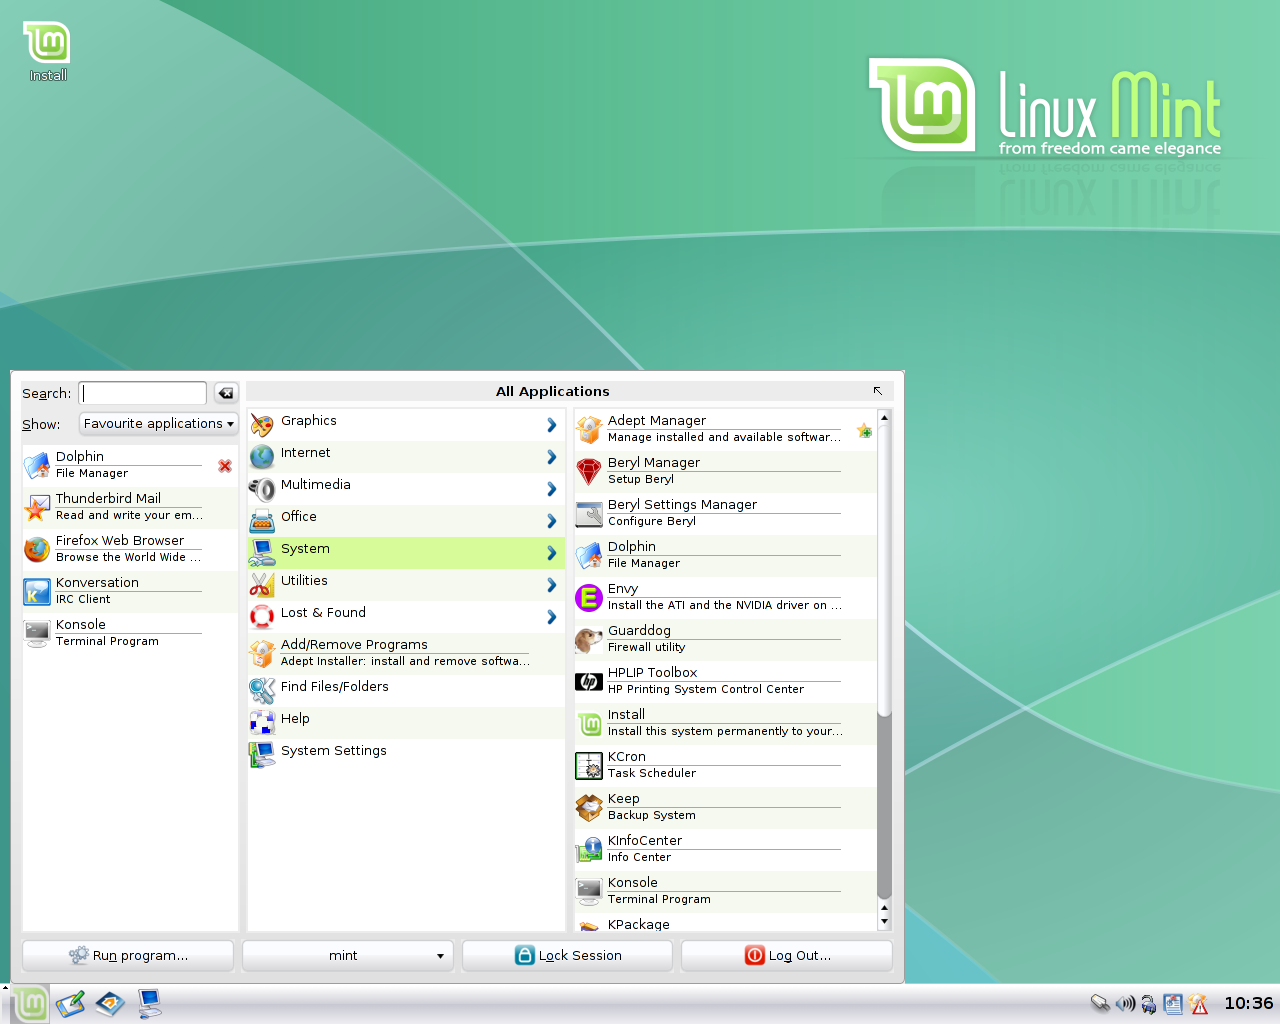Collapse the All Applications panel with the header arrow
This screenshot has width=1280, height=1024.
coord(878,391)
